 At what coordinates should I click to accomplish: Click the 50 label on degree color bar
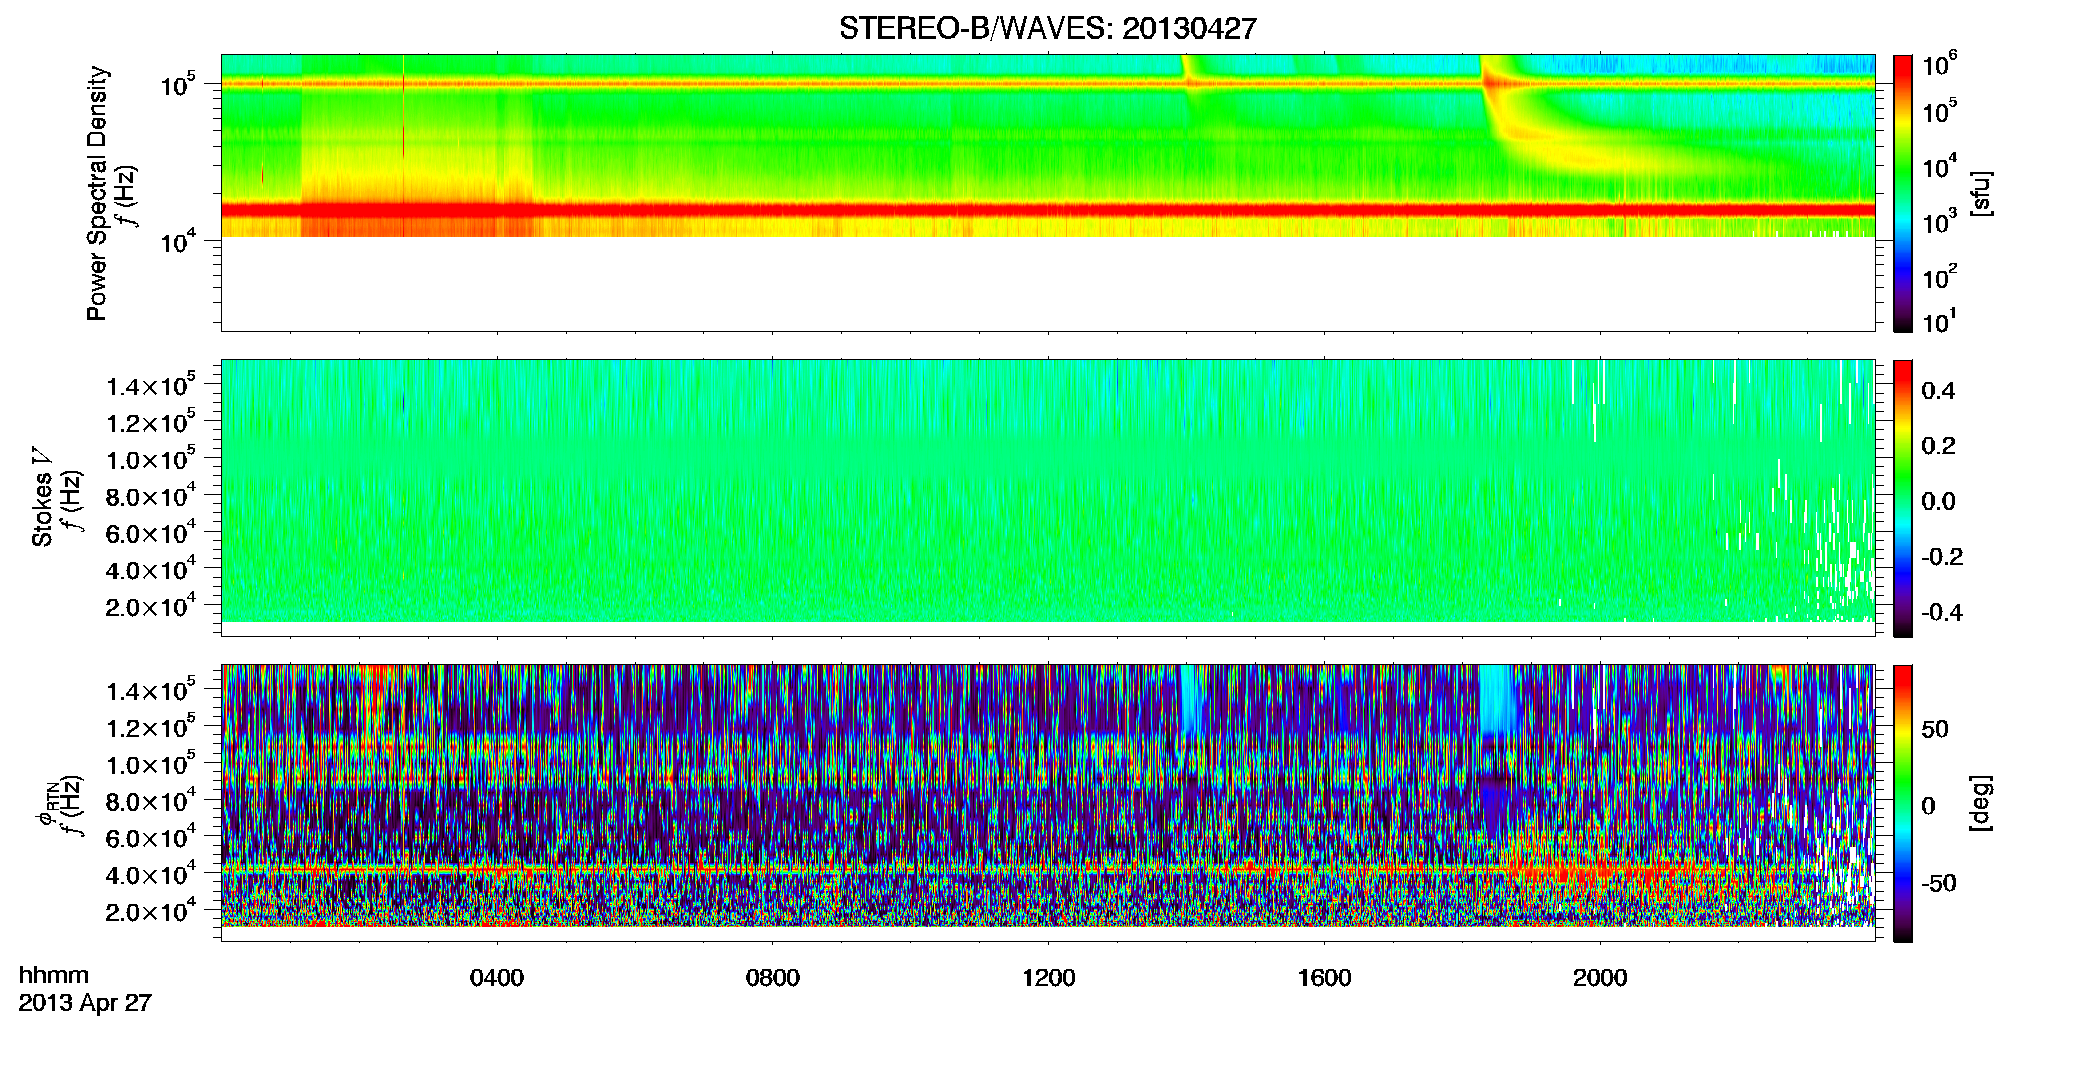point(1935,729)
